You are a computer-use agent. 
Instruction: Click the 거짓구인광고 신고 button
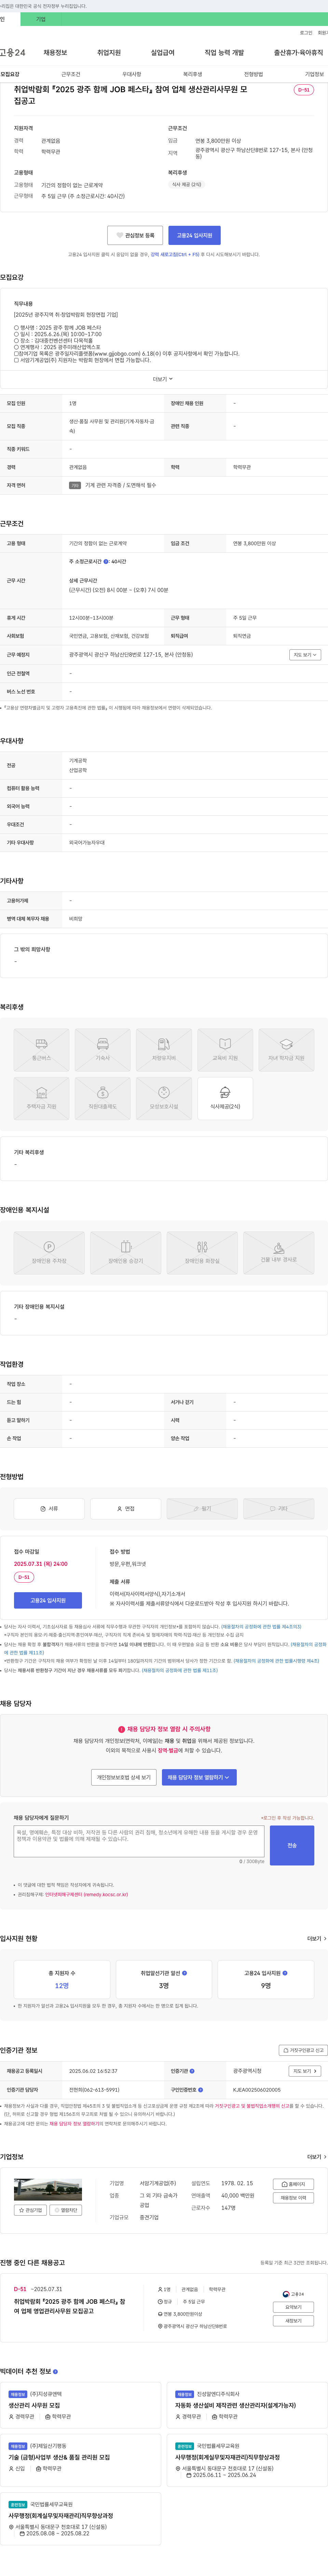(x=303, y=2050)
